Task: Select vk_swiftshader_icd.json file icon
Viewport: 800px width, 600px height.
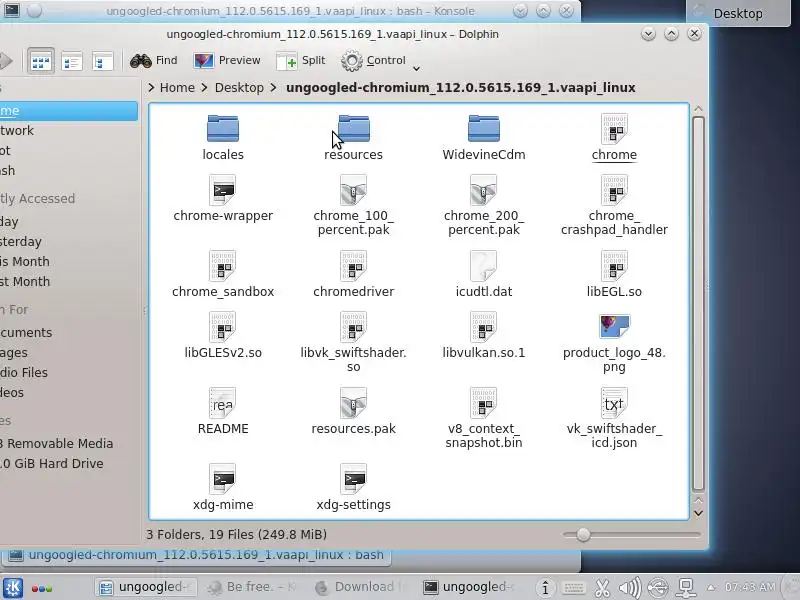Action: [614, 403]
